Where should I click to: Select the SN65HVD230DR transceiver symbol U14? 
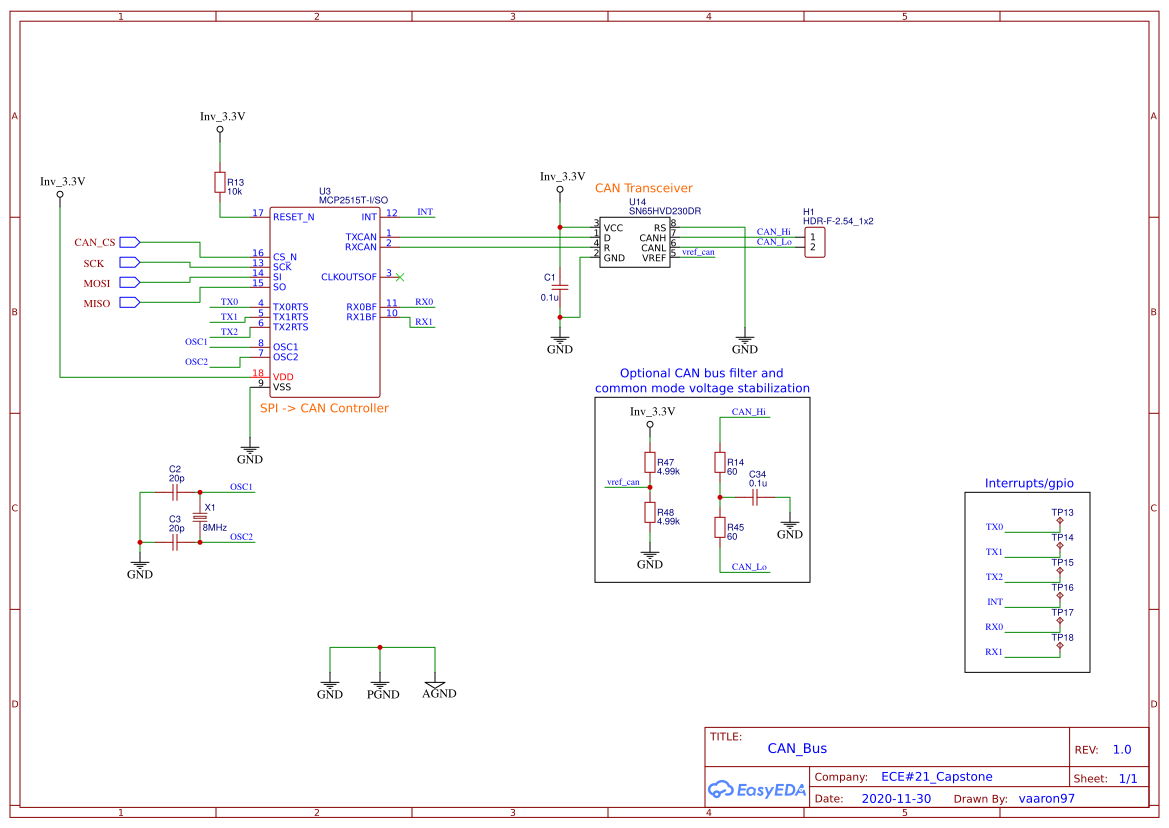click(633, 240)
